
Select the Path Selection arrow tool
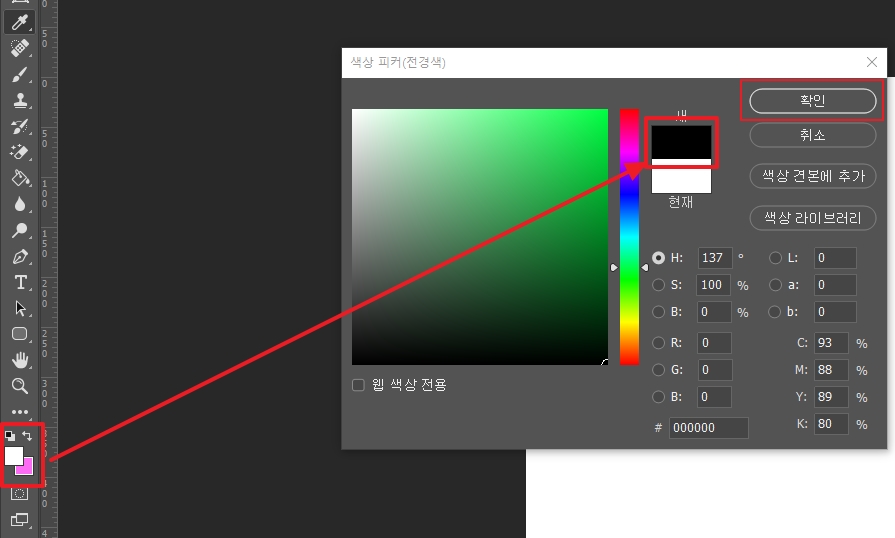20,308
